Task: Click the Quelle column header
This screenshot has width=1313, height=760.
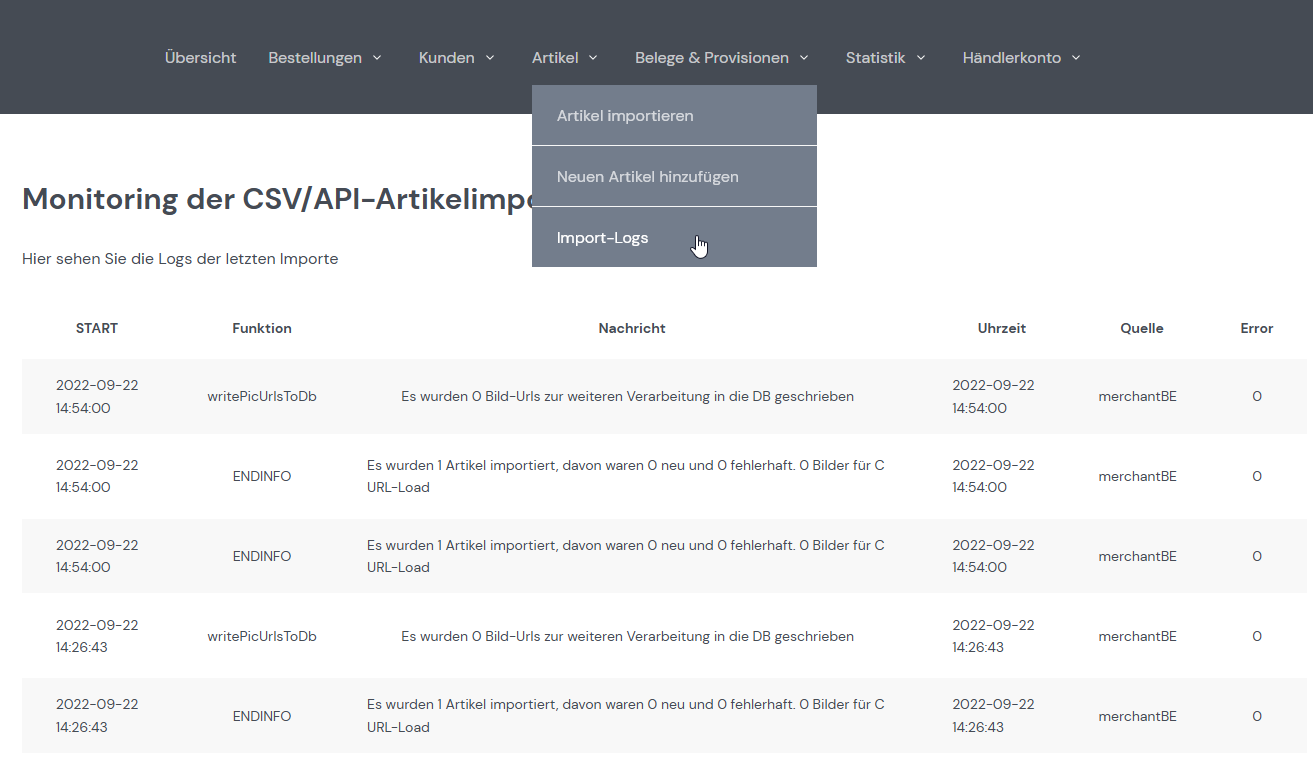Action: pyautogui.click(x=1142, y=328)
